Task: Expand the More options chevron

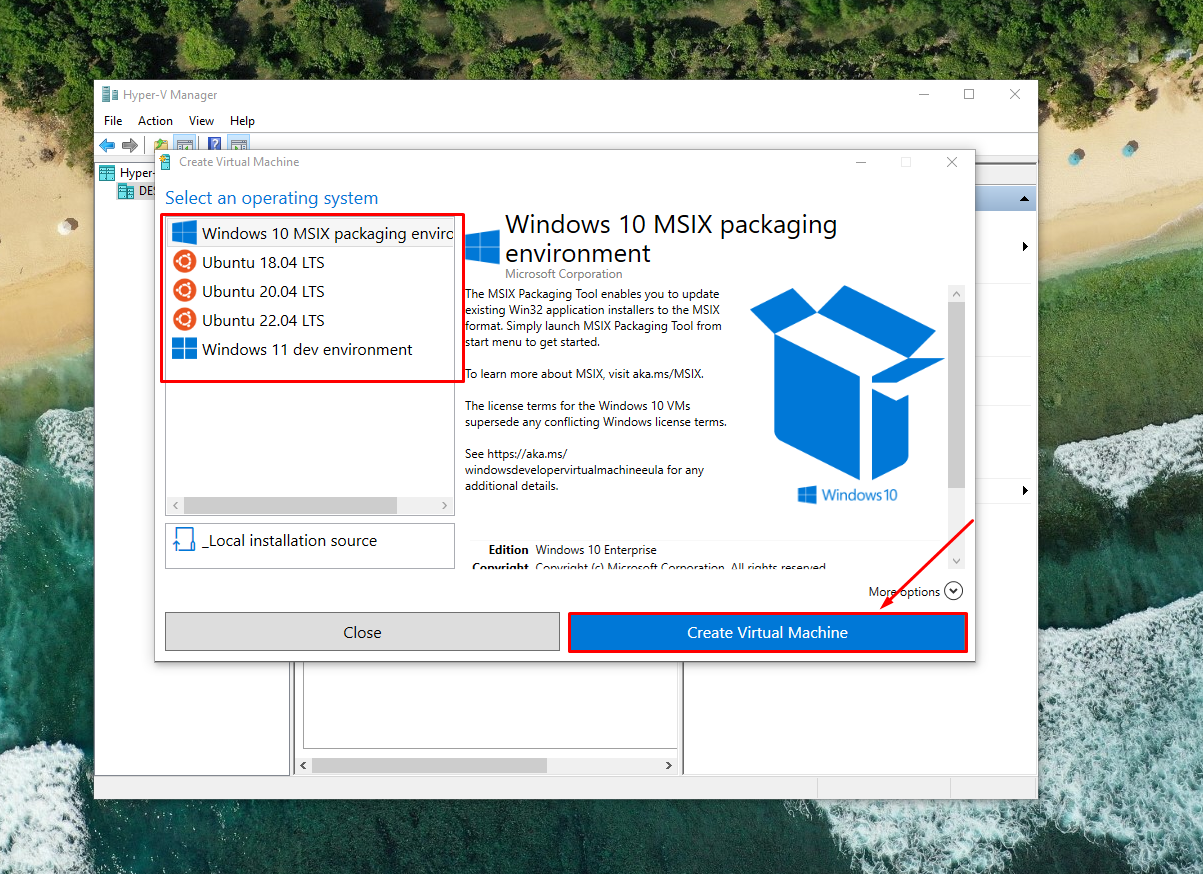Action: (953, 592)
